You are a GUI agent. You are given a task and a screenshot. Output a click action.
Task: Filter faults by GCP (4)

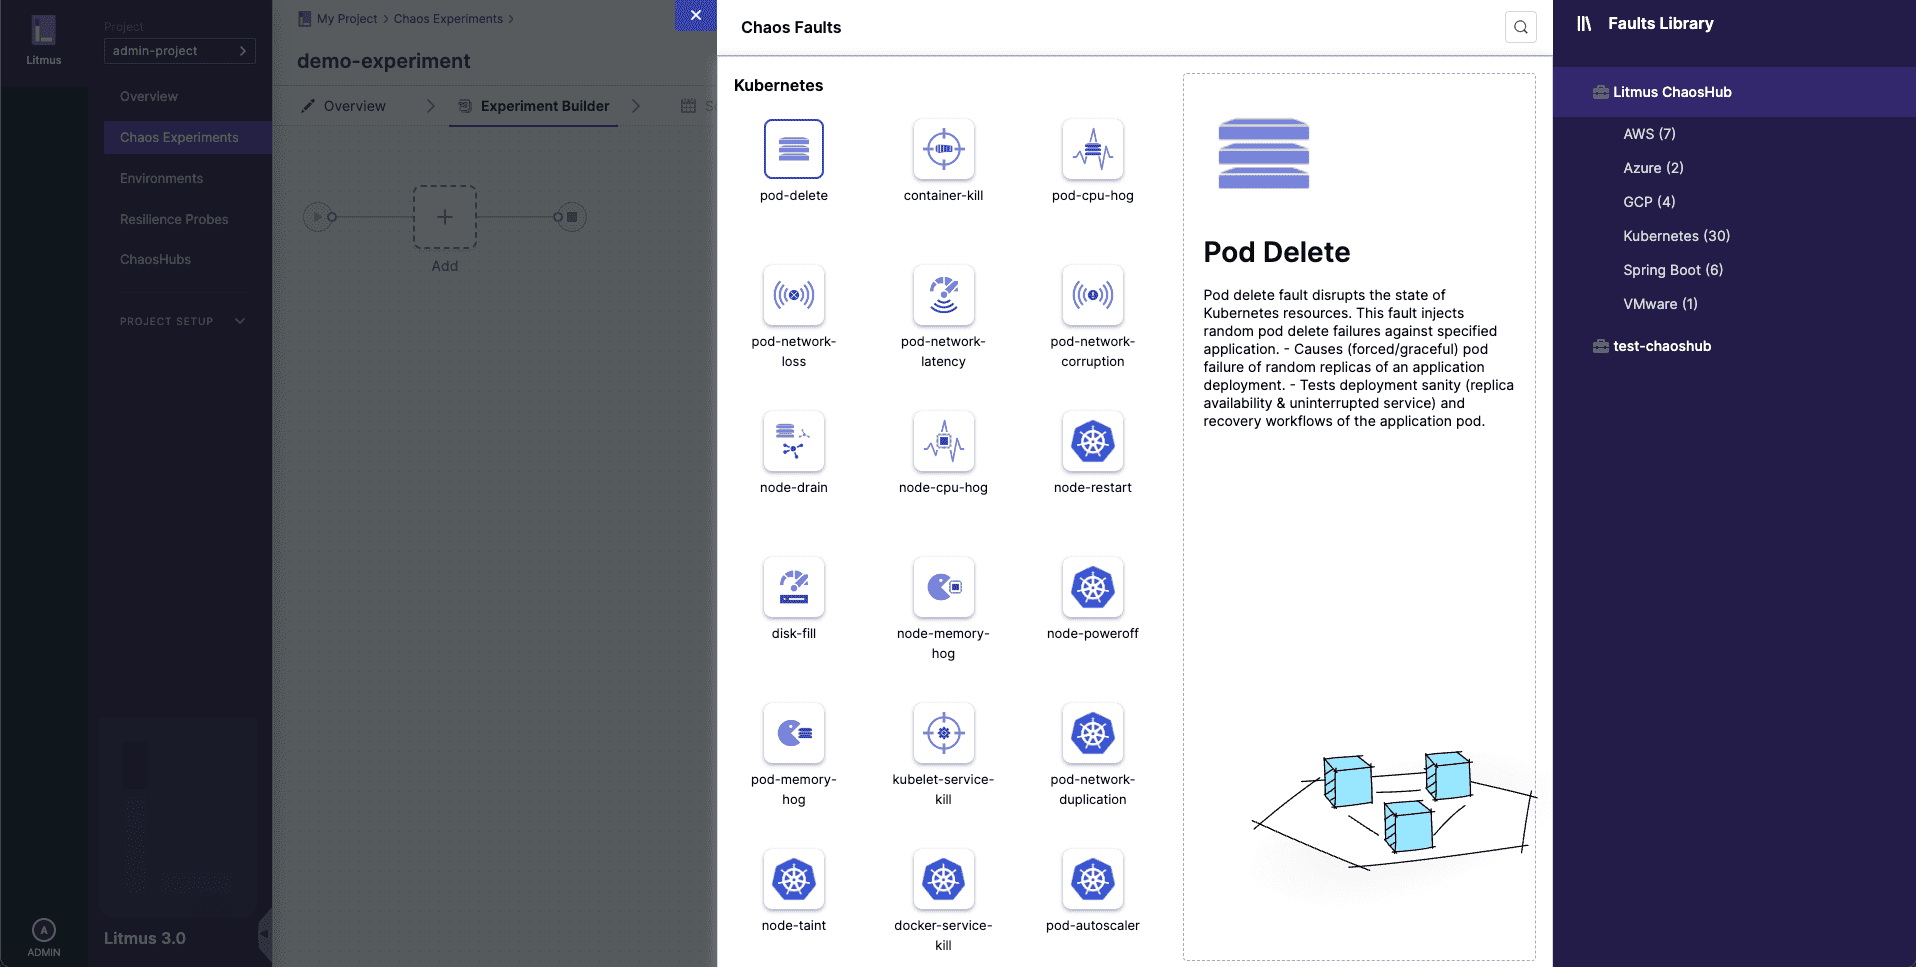tap(1649, 202)
